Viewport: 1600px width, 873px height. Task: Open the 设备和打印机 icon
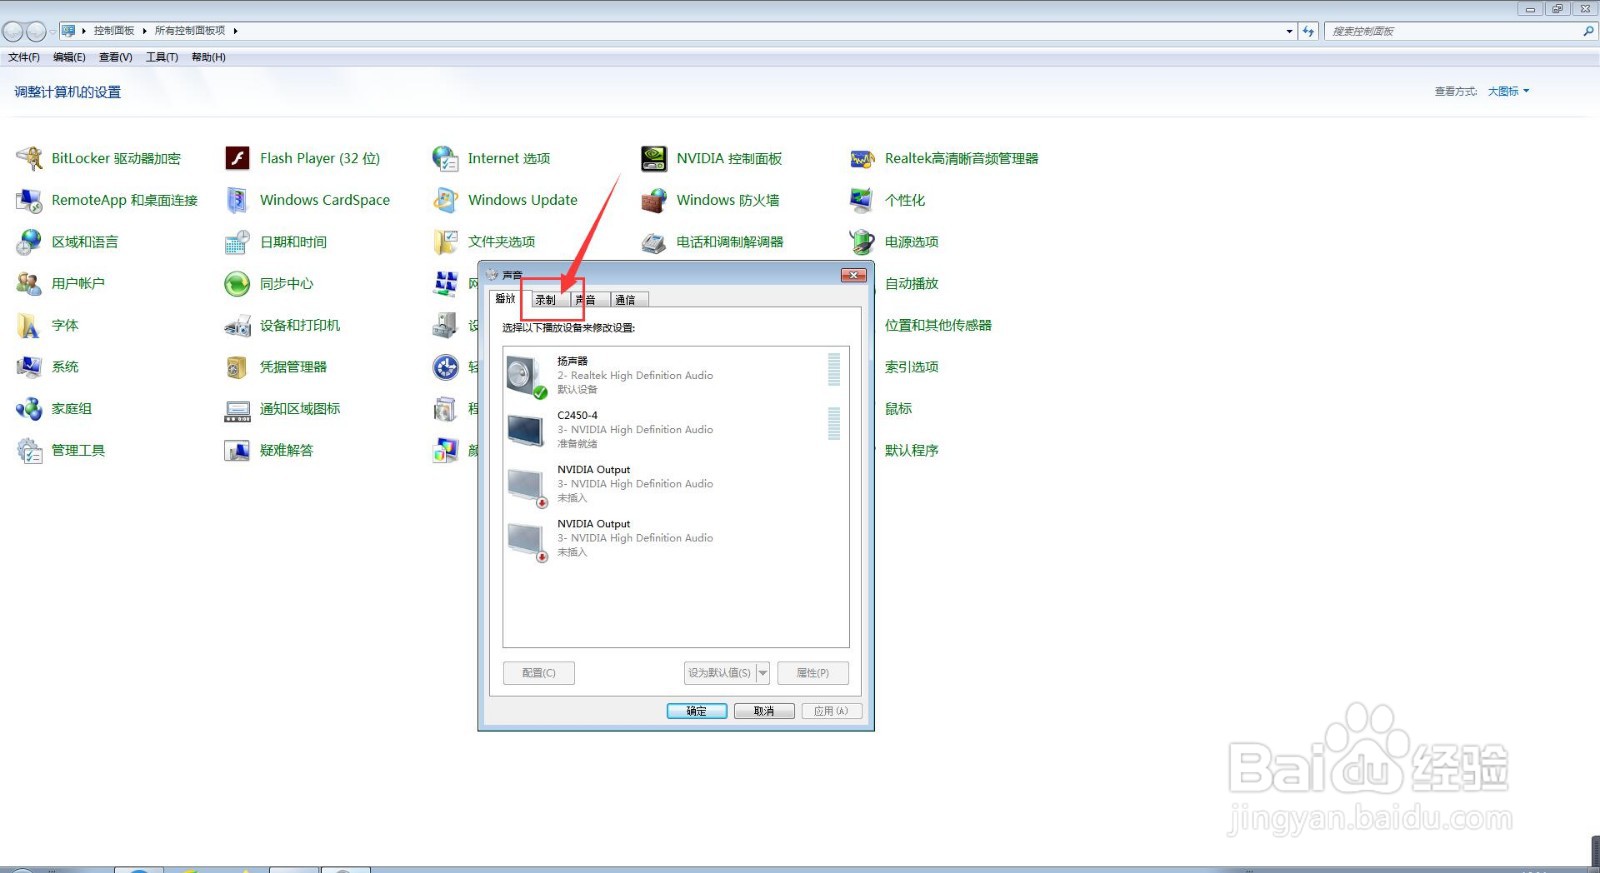tap(237, 326)
